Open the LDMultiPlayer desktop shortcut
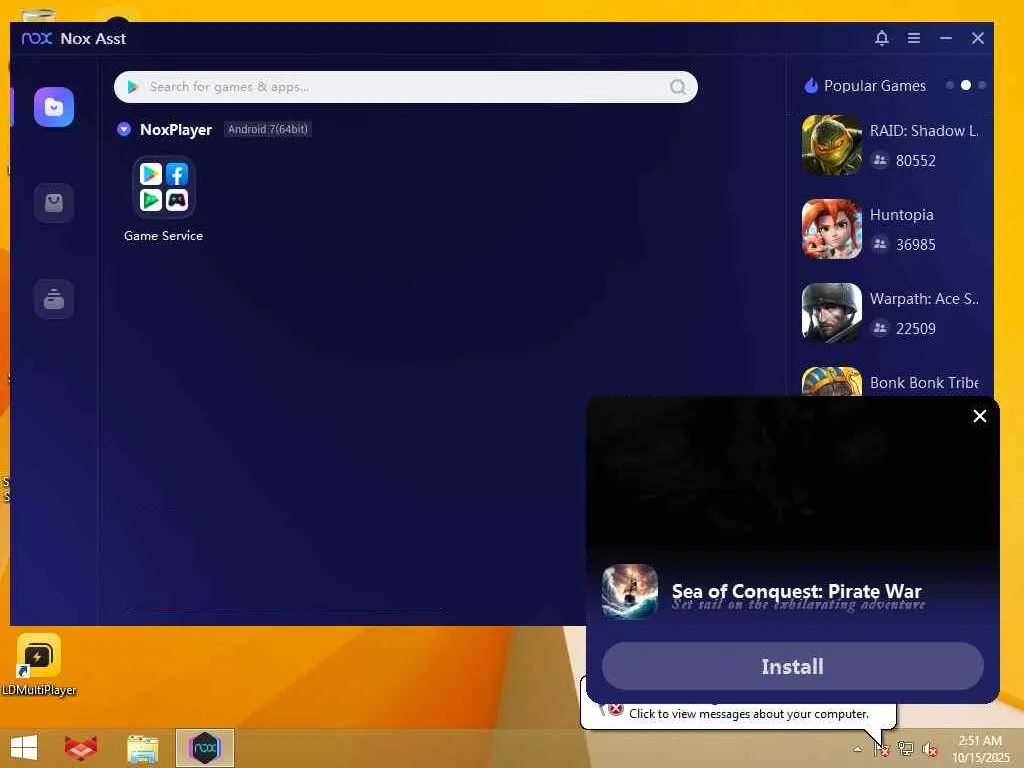 tap(39, 665)
